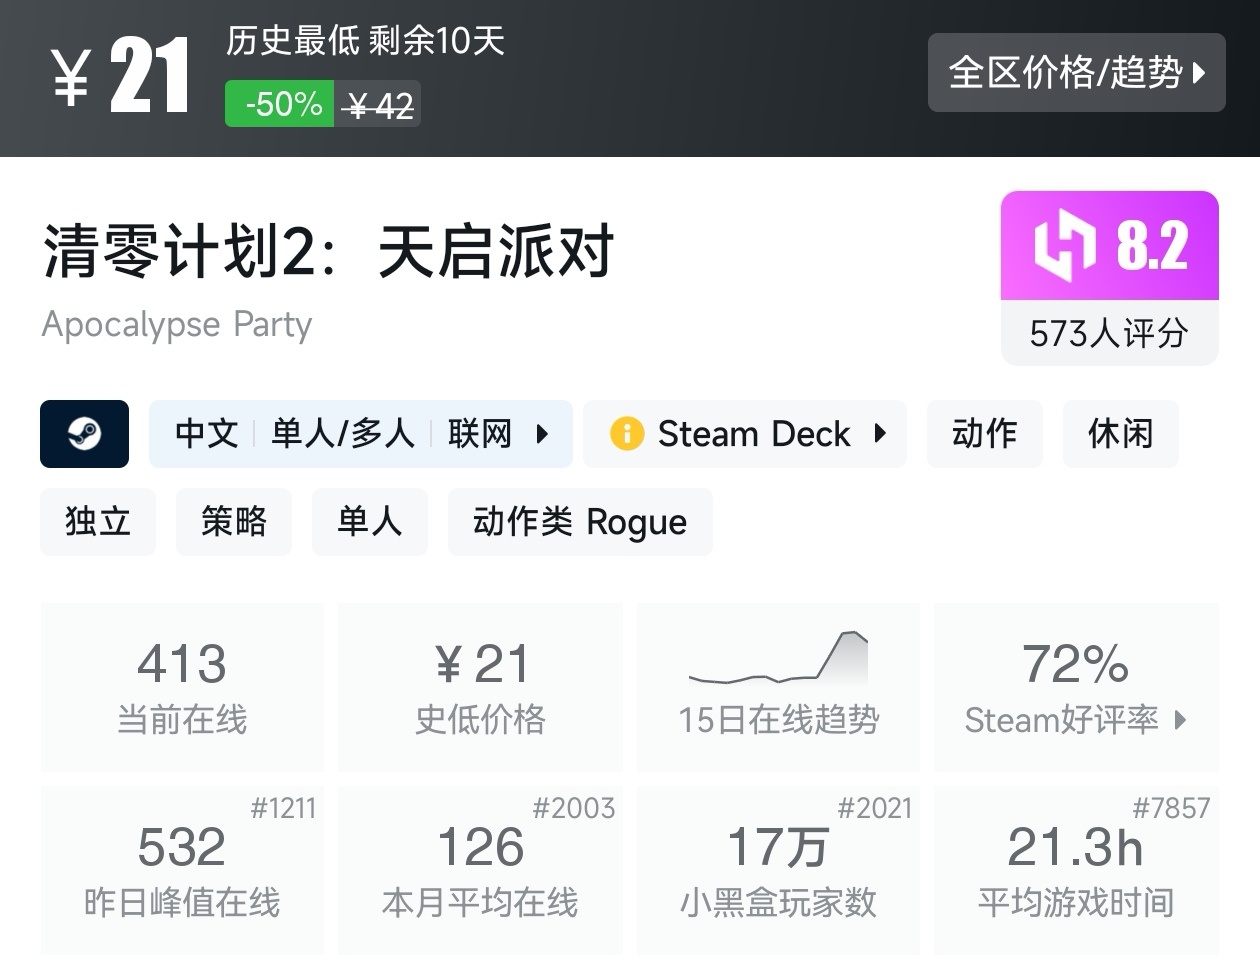Open the 15日在线趋势 chart thumbnail
Screen dimensions: 1260x967
pos(778,660)
